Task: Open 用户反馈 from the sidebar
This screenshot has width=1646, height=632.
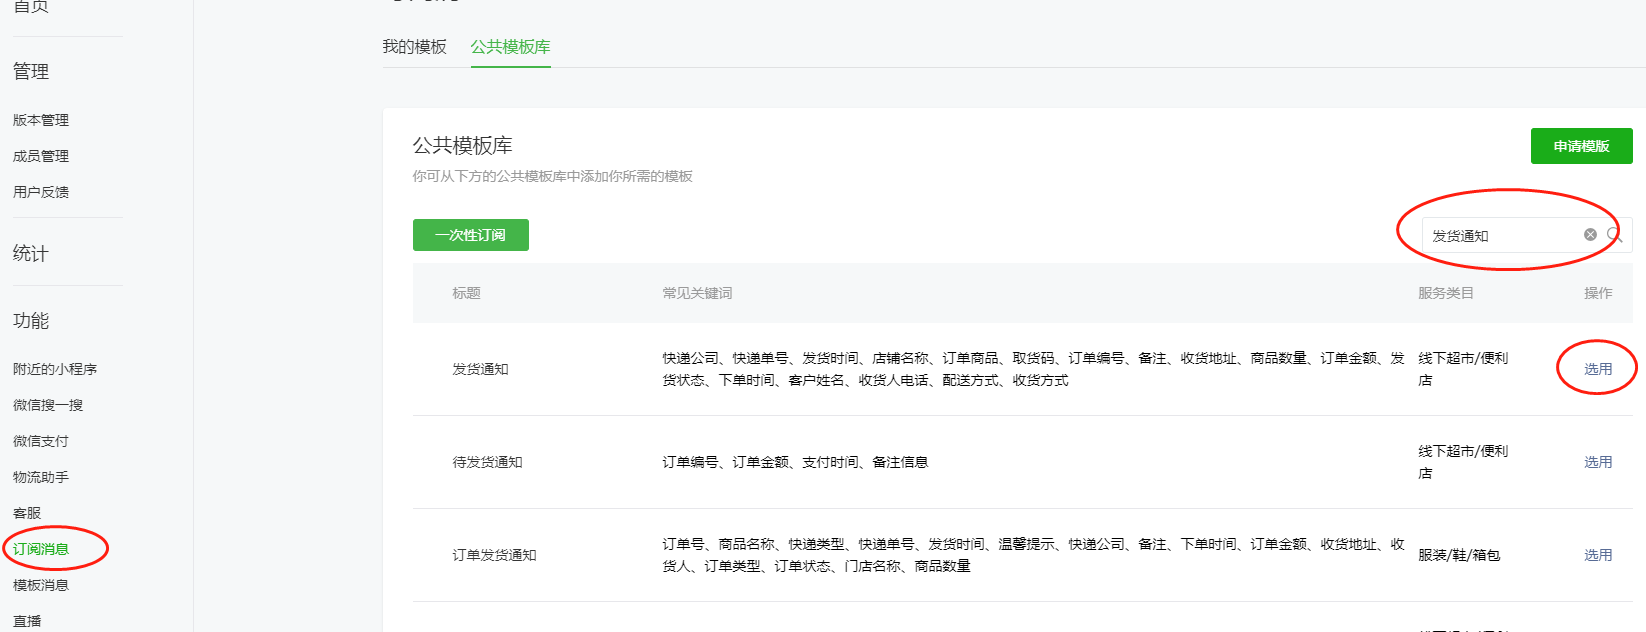Action: (x=41, y=192)
